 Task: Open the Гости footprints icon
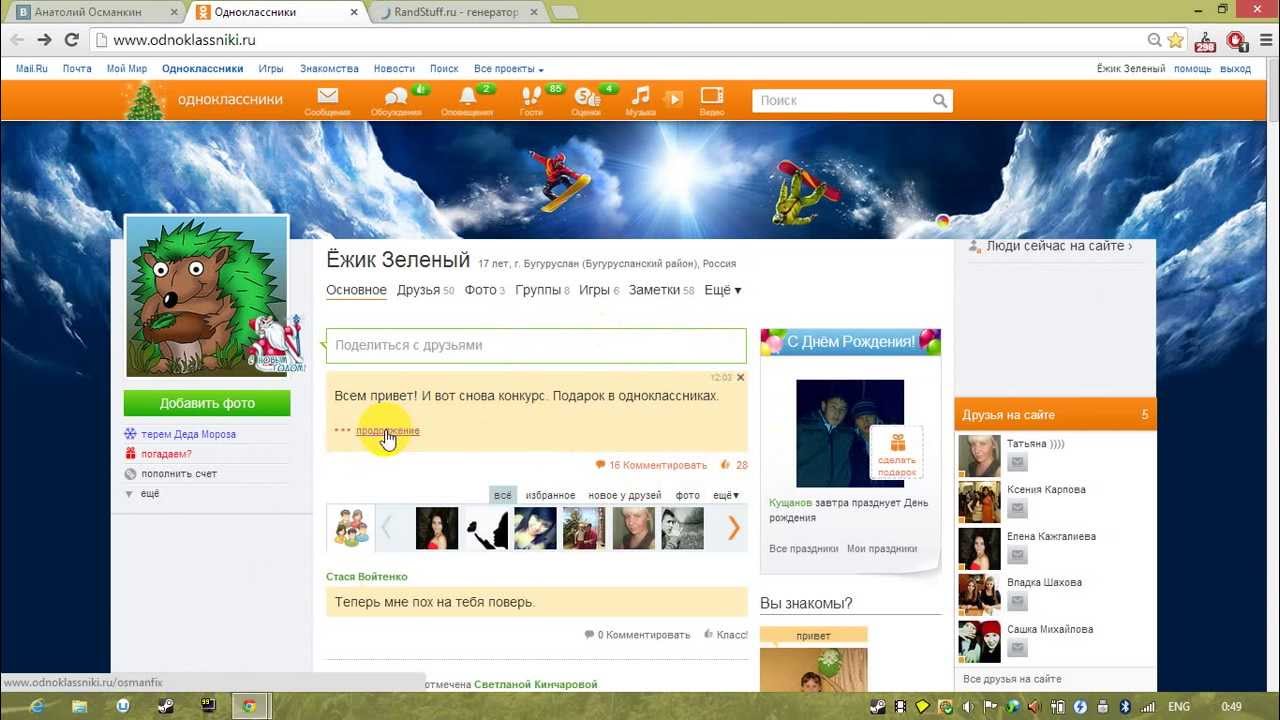pos(531,100)
